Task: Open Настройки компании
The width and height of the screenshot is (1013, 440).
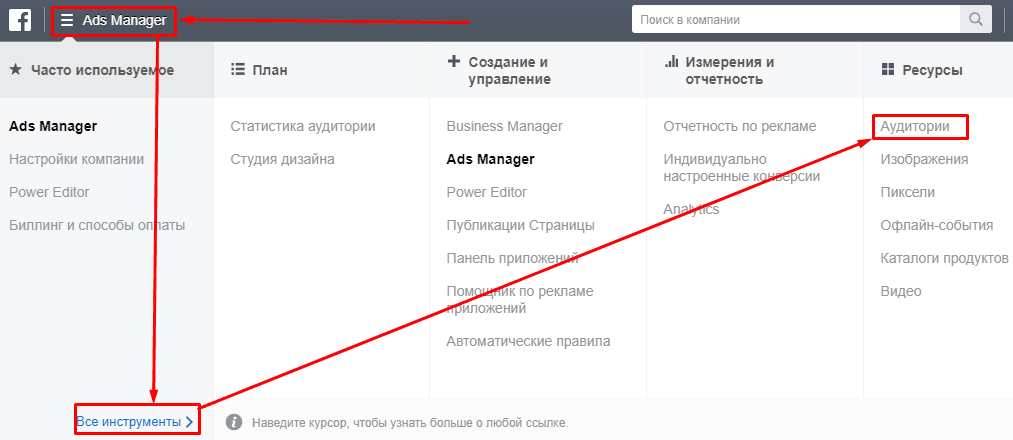Action: [x=76, y=159]
